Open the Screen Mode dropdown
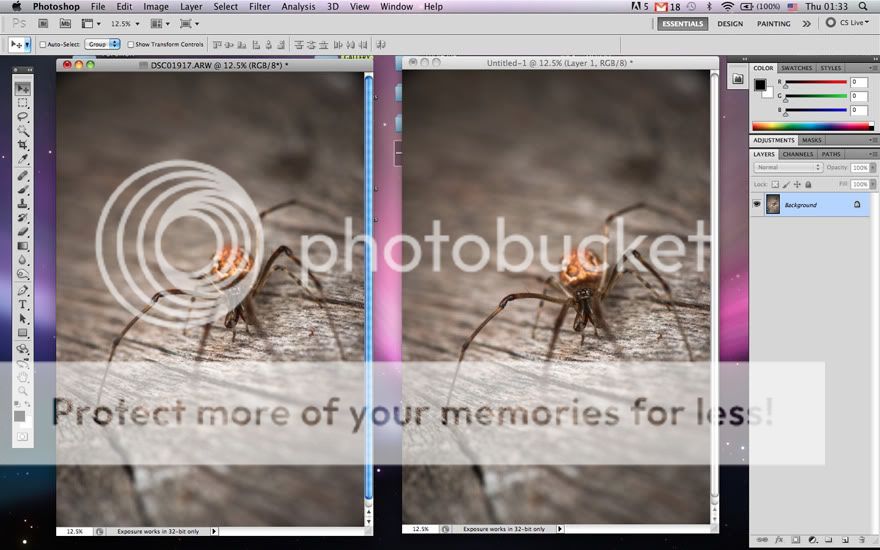This screenshot has height=550, width=880. click(x=189, y=24)
